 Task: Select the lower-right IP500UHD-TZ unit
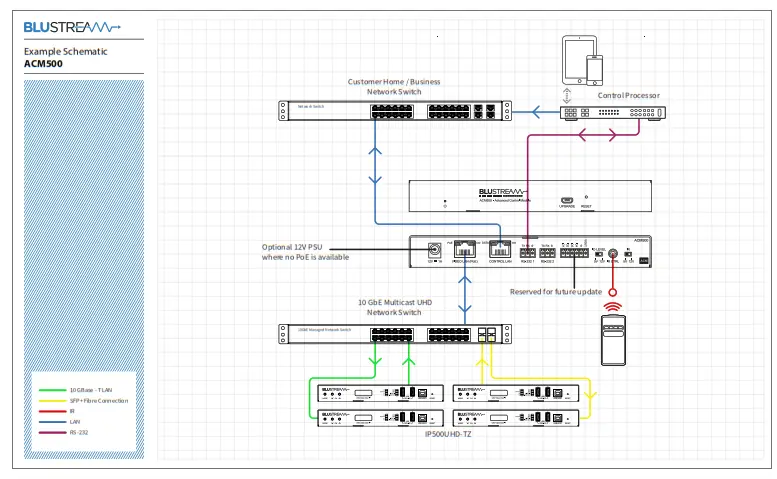[x=516, y=418]
